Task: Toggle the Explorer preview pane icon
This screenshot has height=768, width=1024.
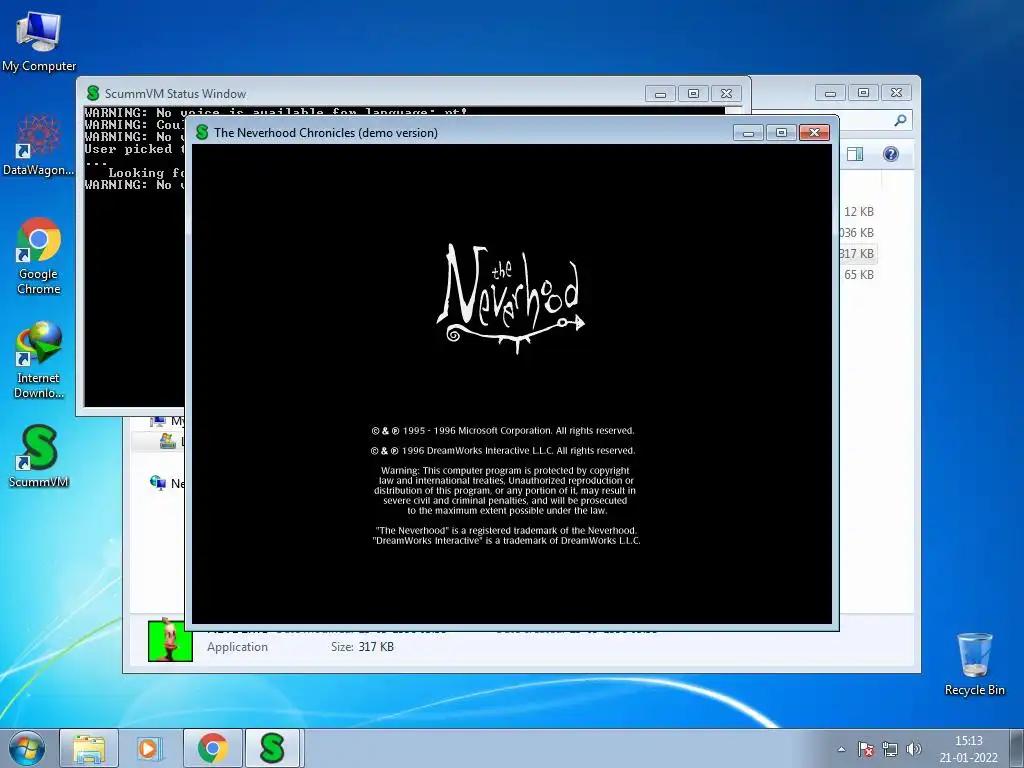Action: [855, 154]
